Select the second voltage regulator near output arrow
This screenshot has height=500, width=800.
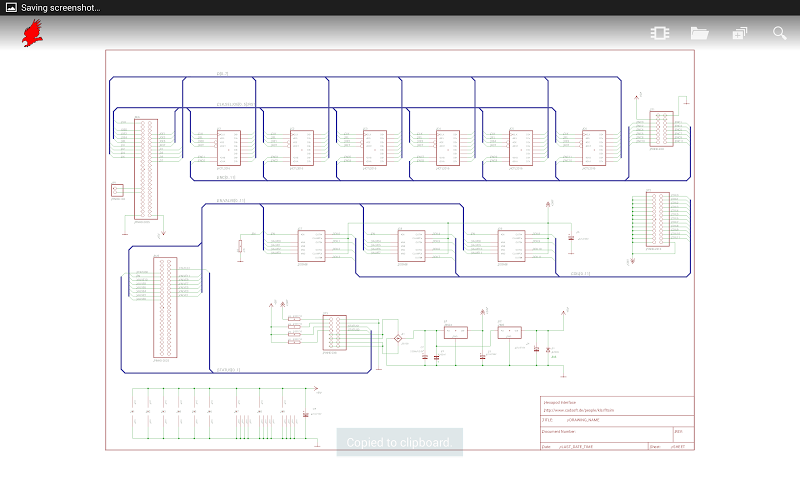(x=509, y=333)
